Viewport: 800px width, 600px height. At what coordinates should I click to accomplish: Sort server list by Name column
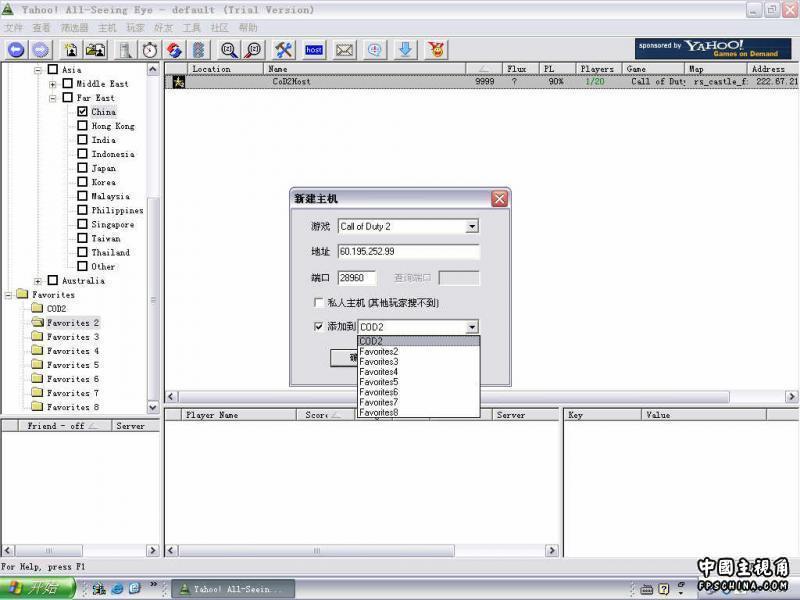[364, 68]
